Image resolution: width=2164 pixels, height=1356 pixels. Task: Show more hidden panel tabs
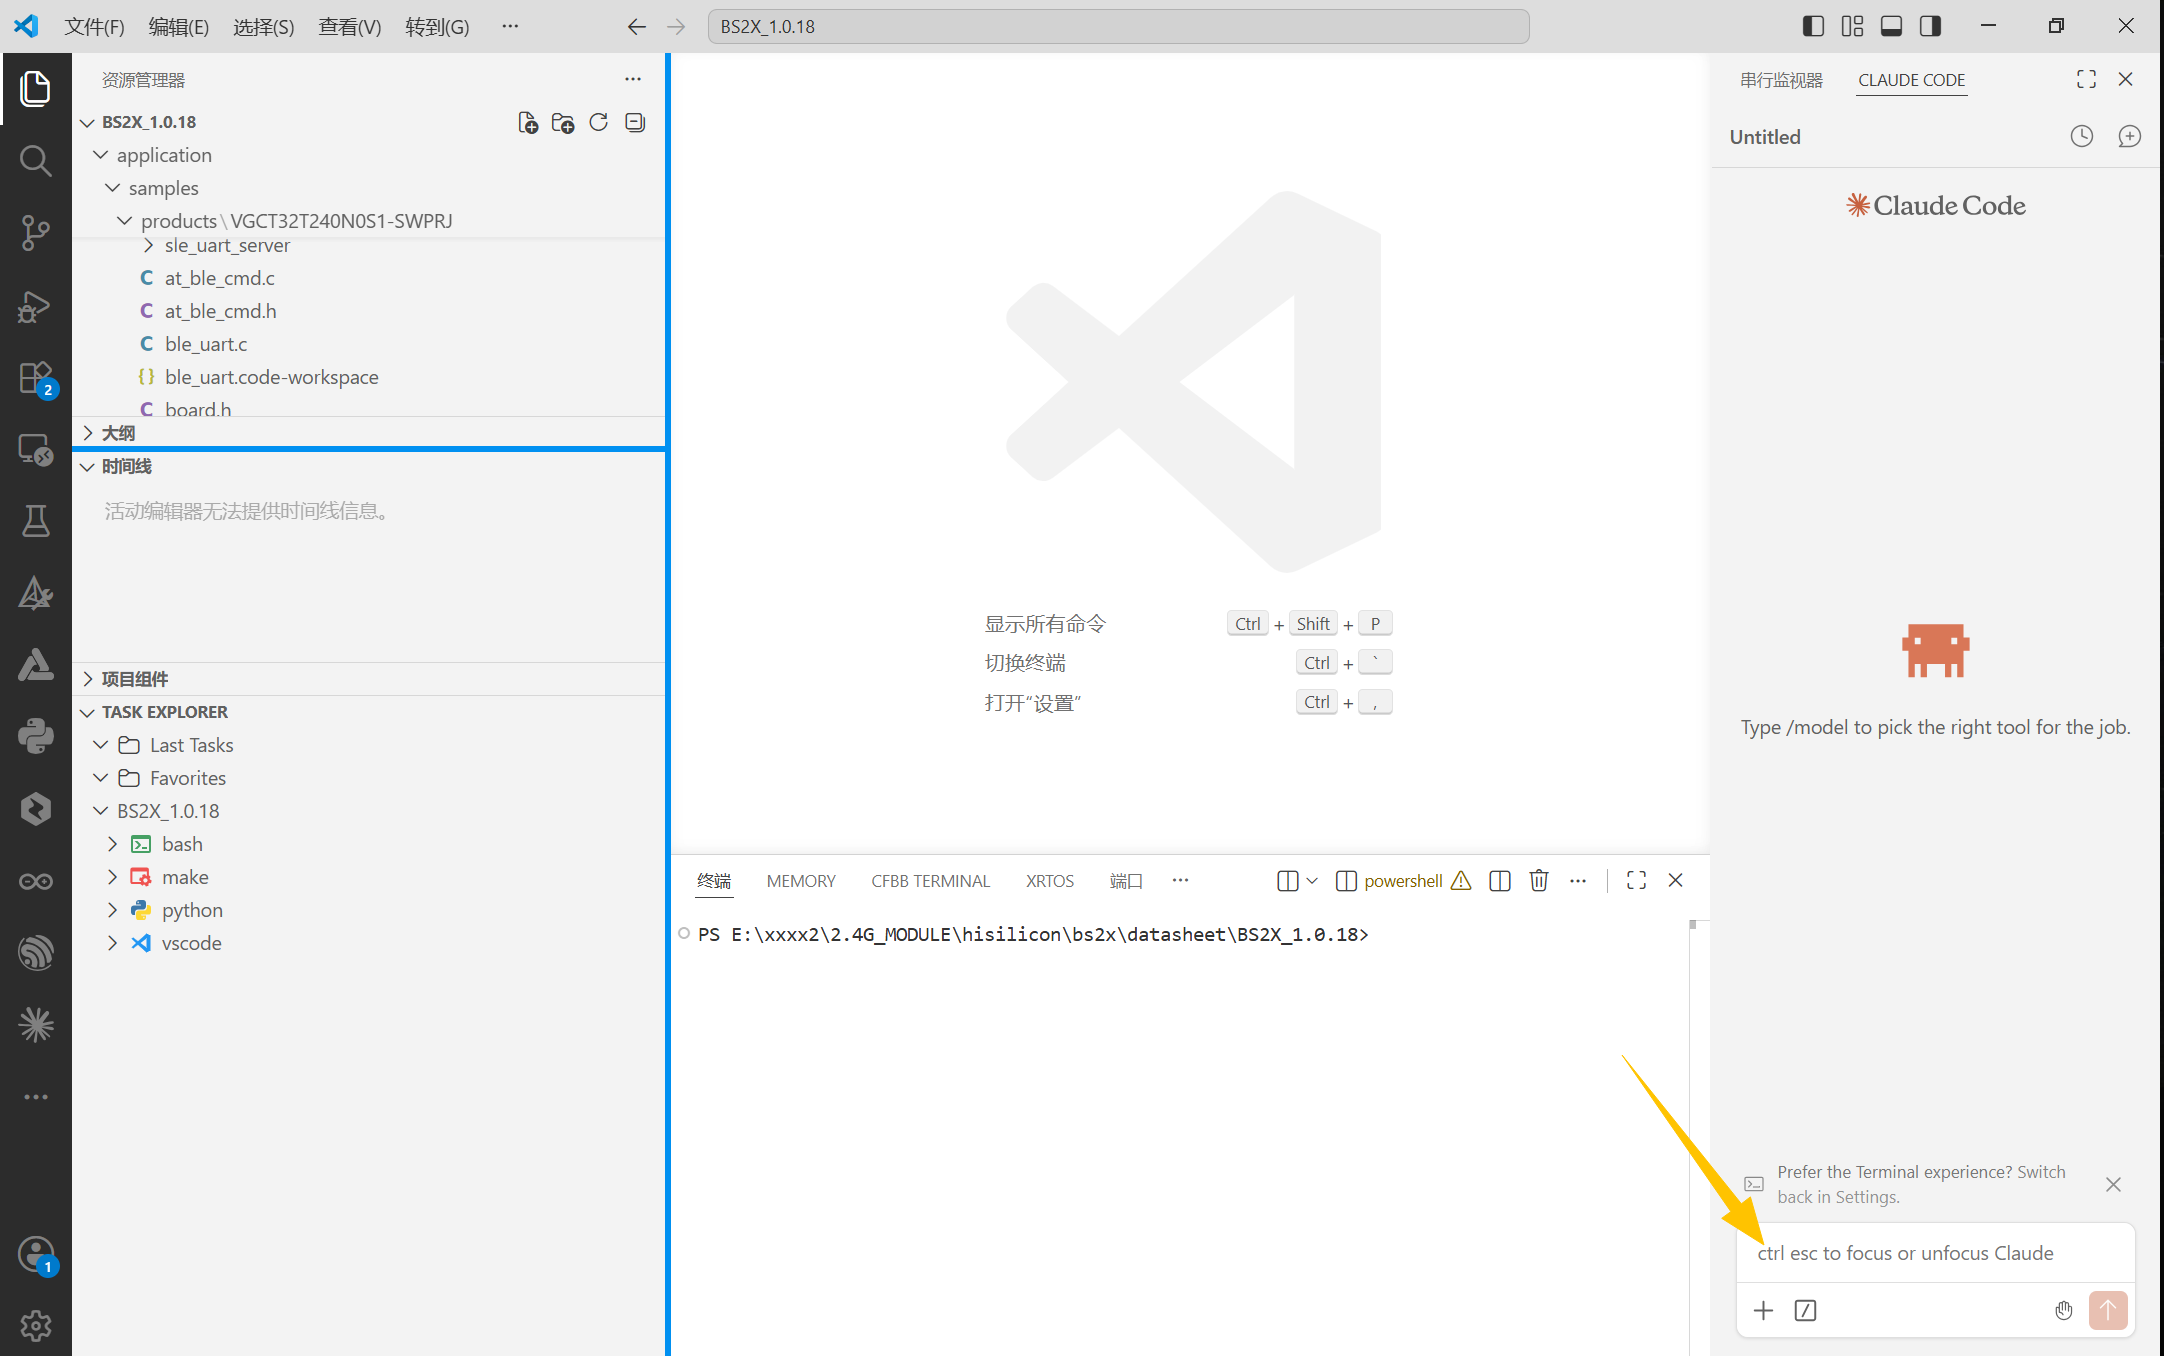tap(1180, 880)
